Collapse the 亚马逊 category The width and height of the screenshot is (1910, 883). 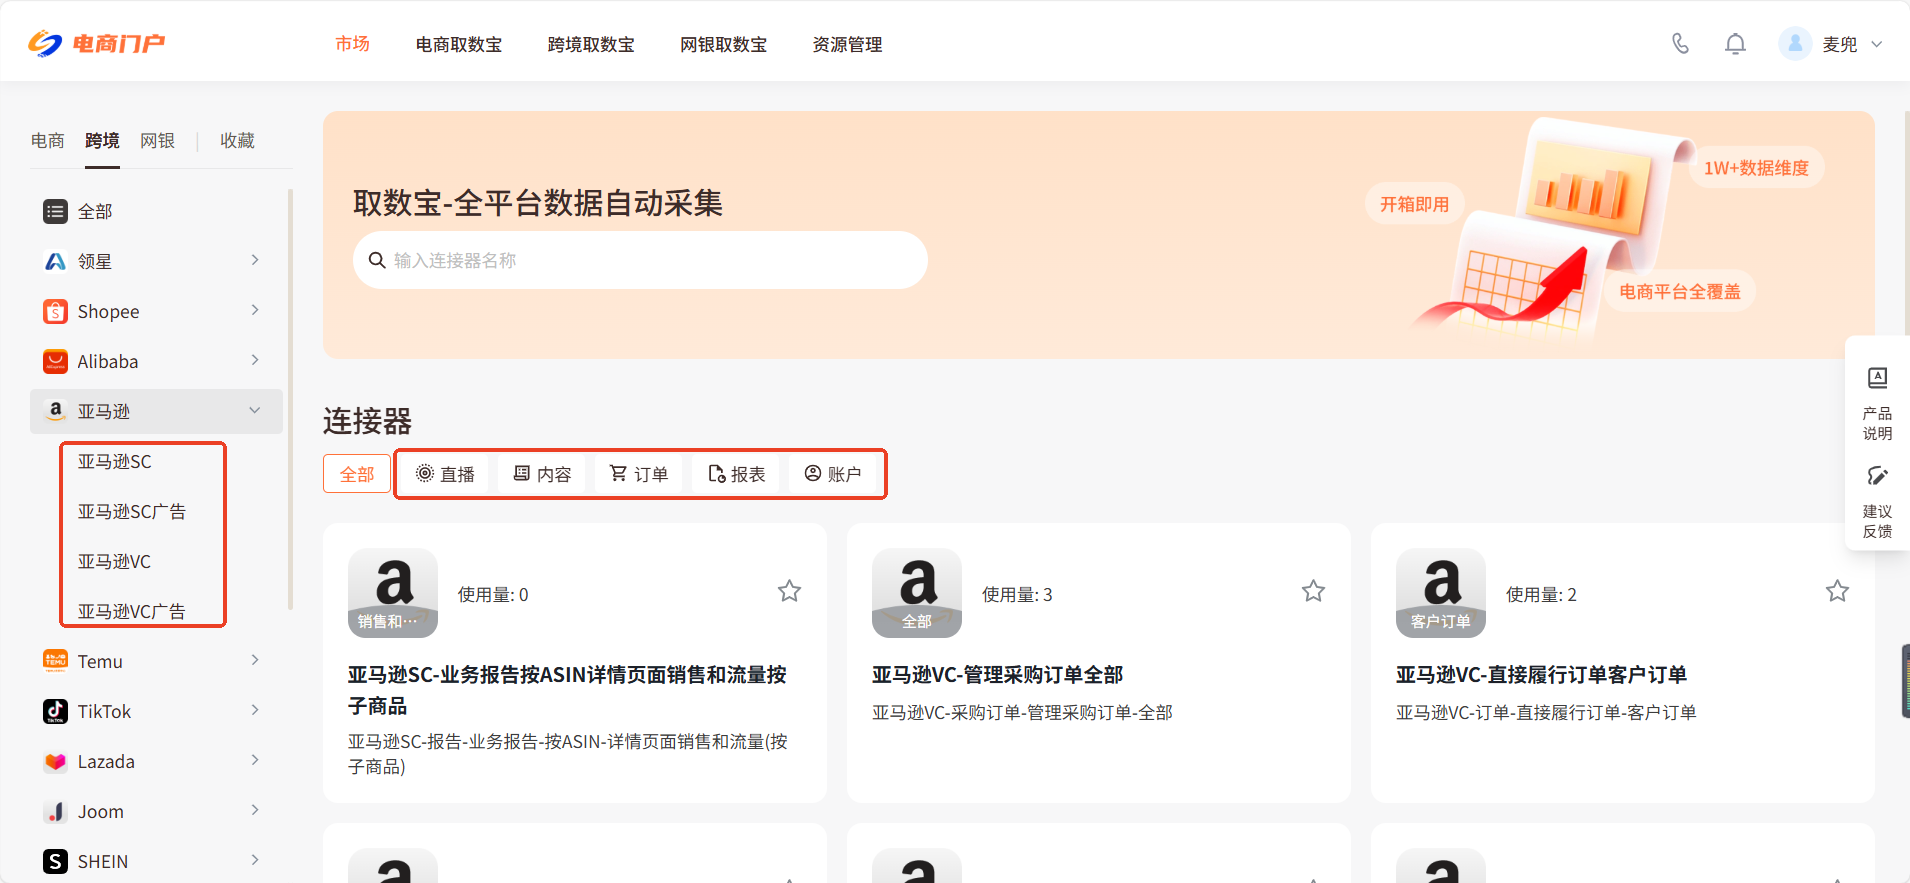255,410
